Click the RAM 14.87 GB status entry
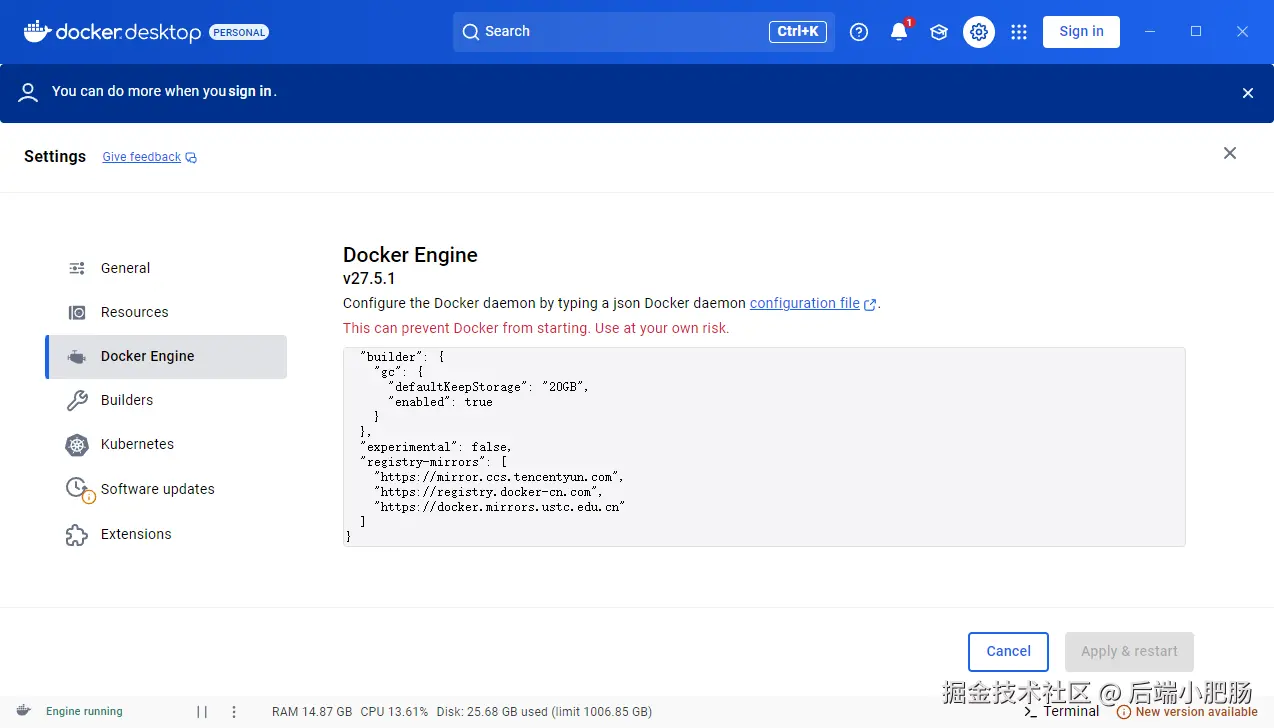This screenshot has height=728, width=1274. (312, 712)
